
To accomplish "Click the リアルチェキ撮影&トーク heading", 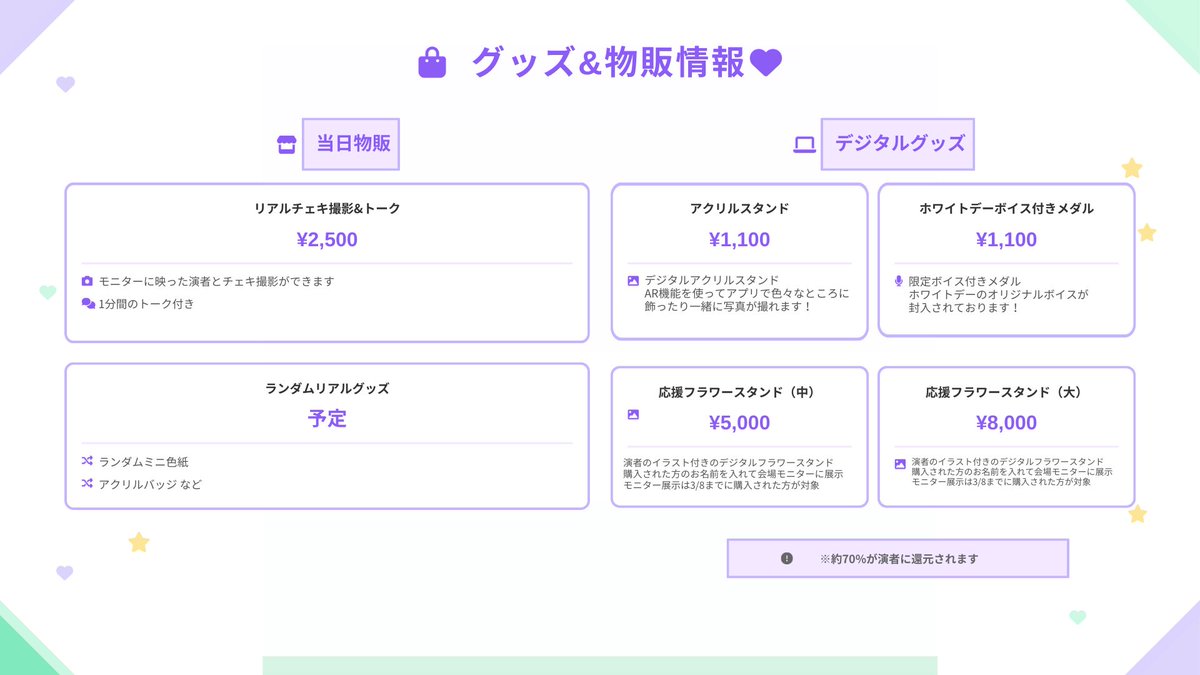I will click(327, 209).
